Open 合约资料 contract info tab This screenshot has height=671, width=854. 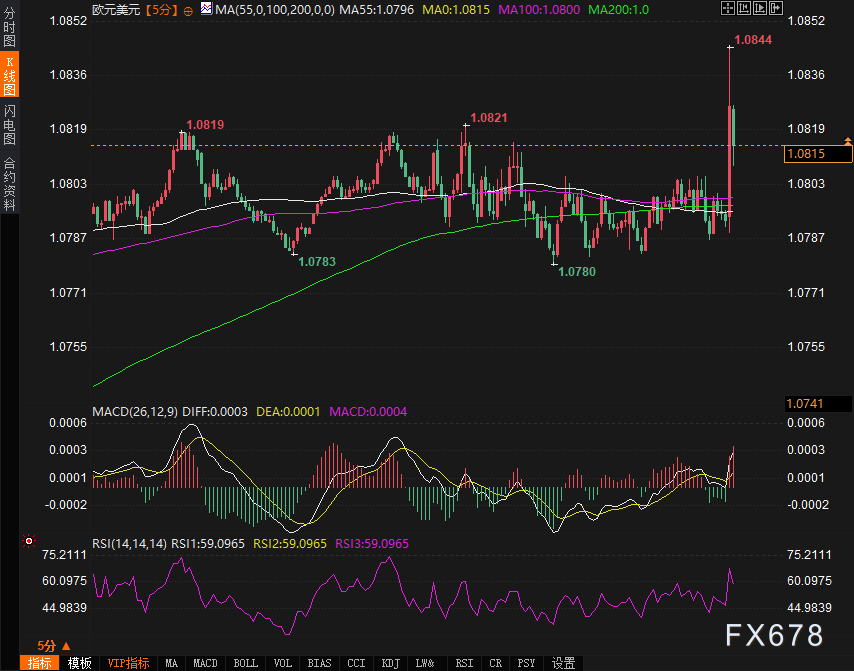click(x=9, y=184)
